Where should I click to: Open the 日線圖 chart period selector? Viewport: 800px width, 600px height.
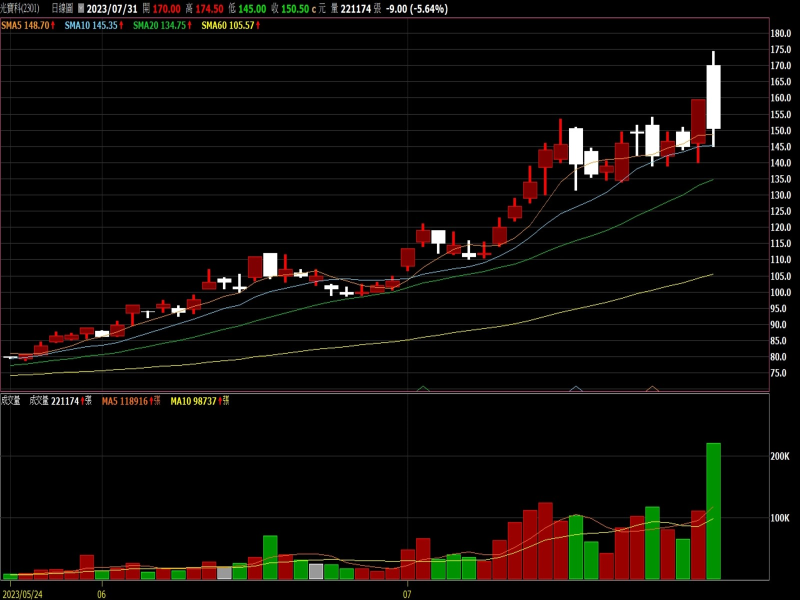(x=62, y=9)
